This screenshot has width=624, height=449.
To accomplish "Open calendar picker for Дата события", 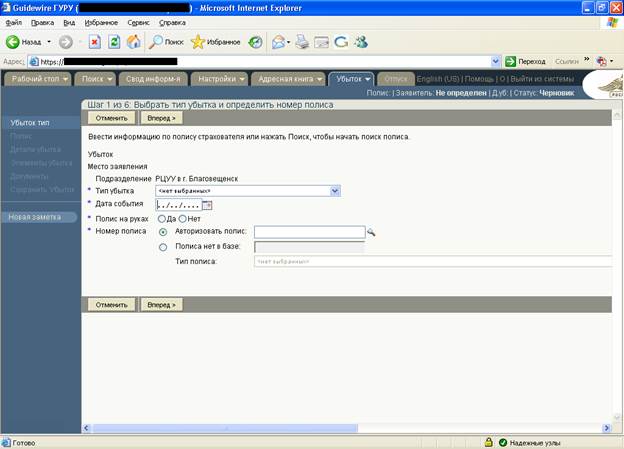I will click(208, 205).
